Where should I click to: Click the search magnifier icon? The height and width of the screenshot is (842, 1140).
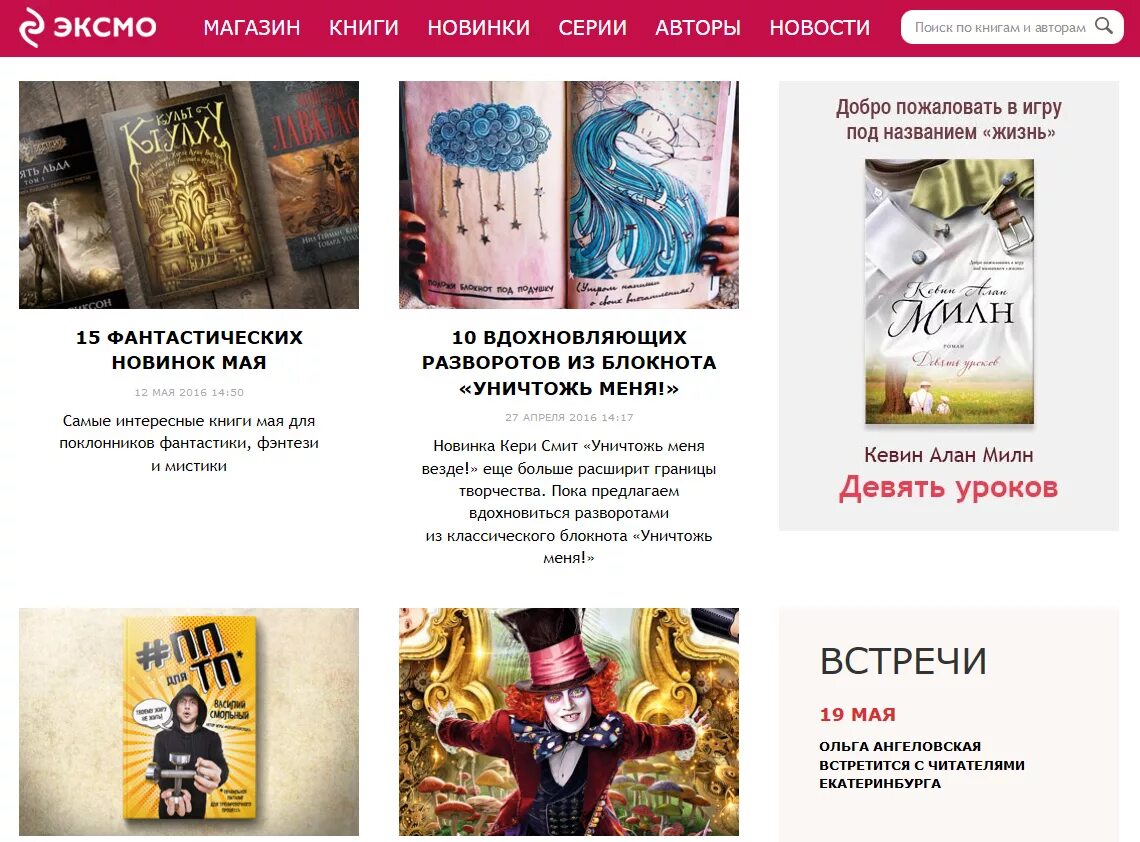point(1104,26)
